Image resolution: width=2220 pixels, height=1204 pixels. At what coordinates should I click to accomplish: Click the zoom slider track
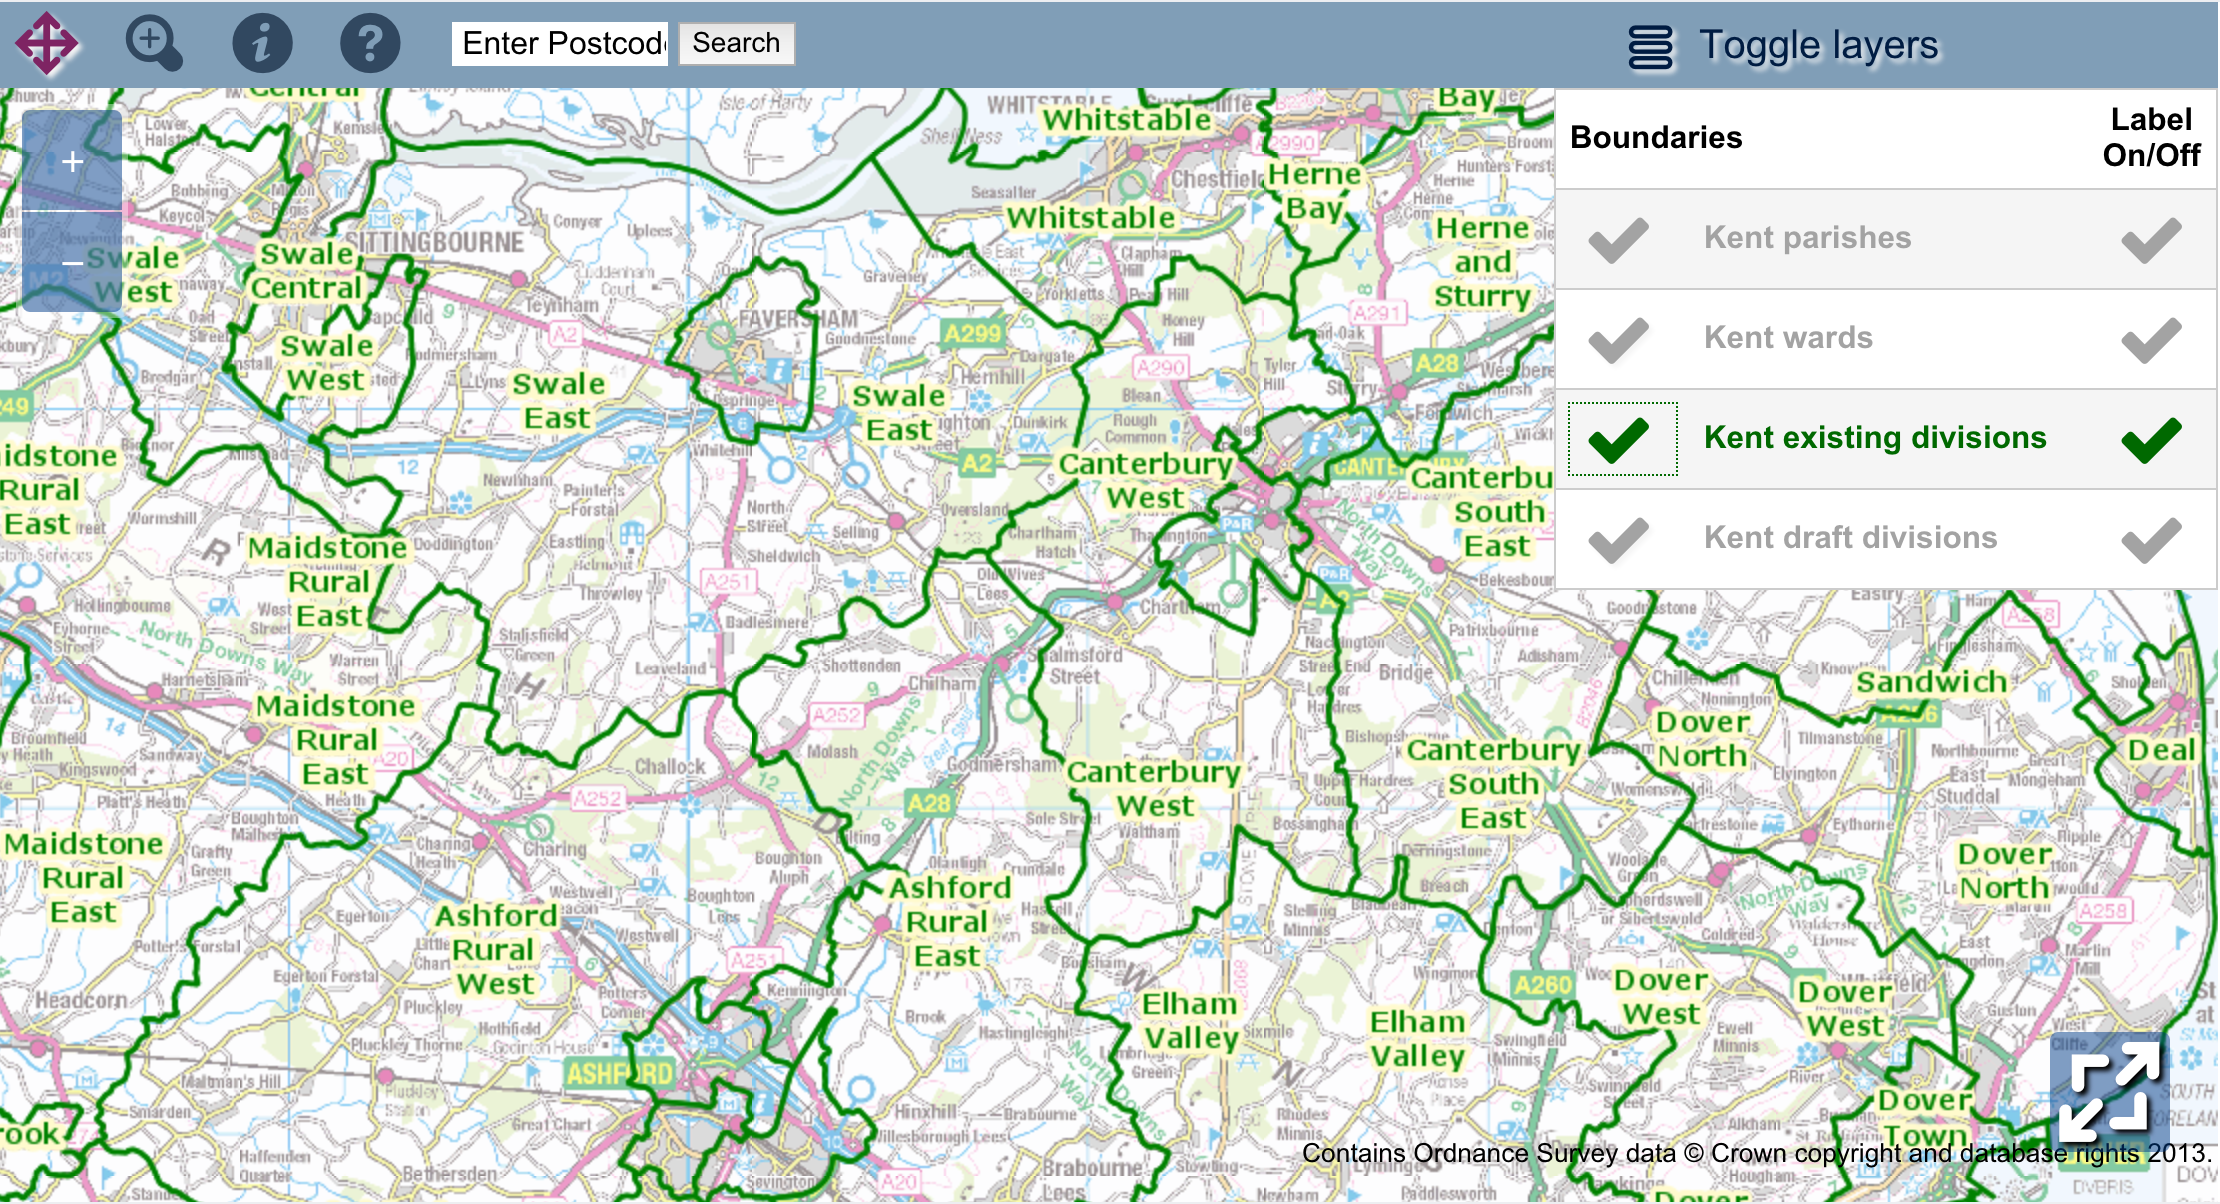point(72,212)
